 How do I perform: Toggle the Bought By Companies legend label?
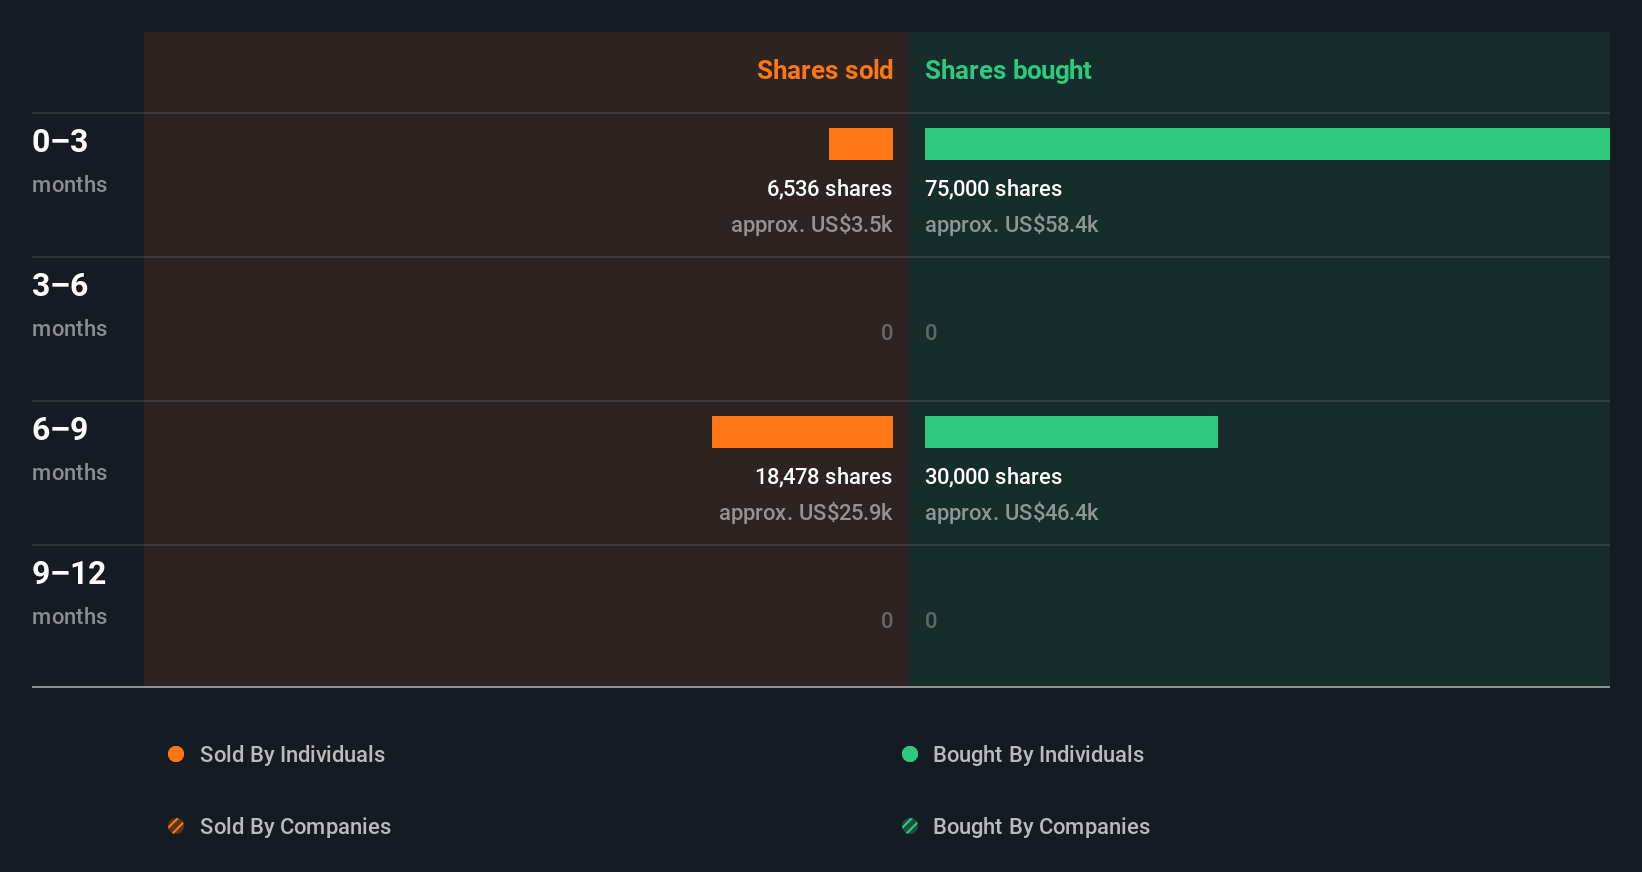[x=1041, y=826]
